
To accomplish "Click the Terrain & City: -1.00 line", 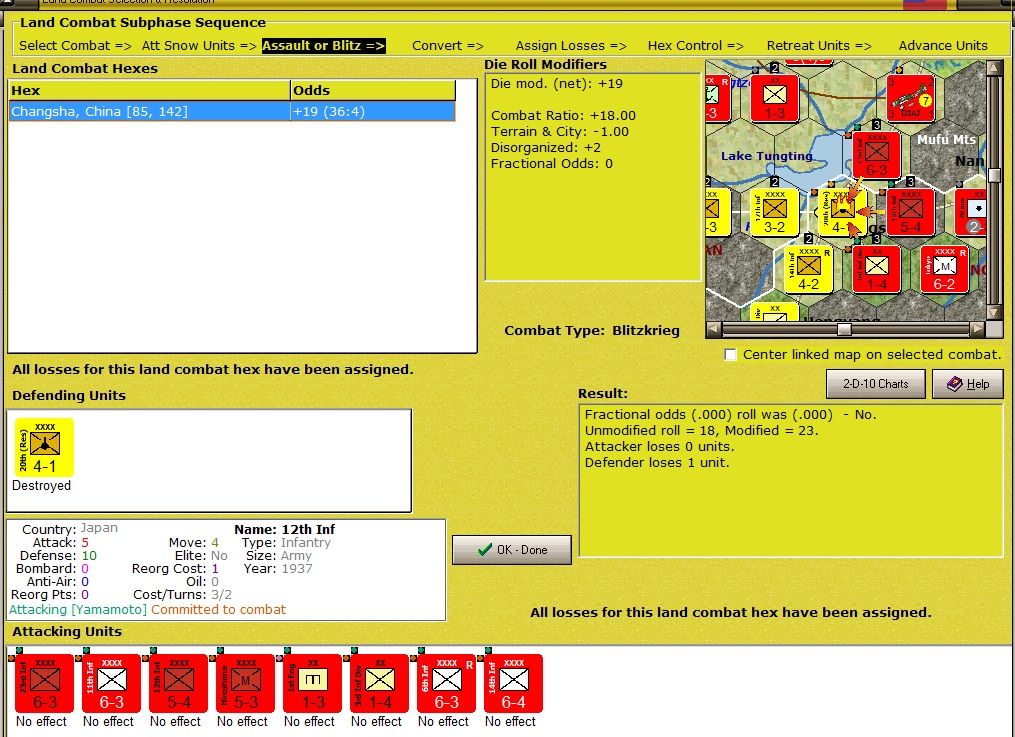I will 560,131.
